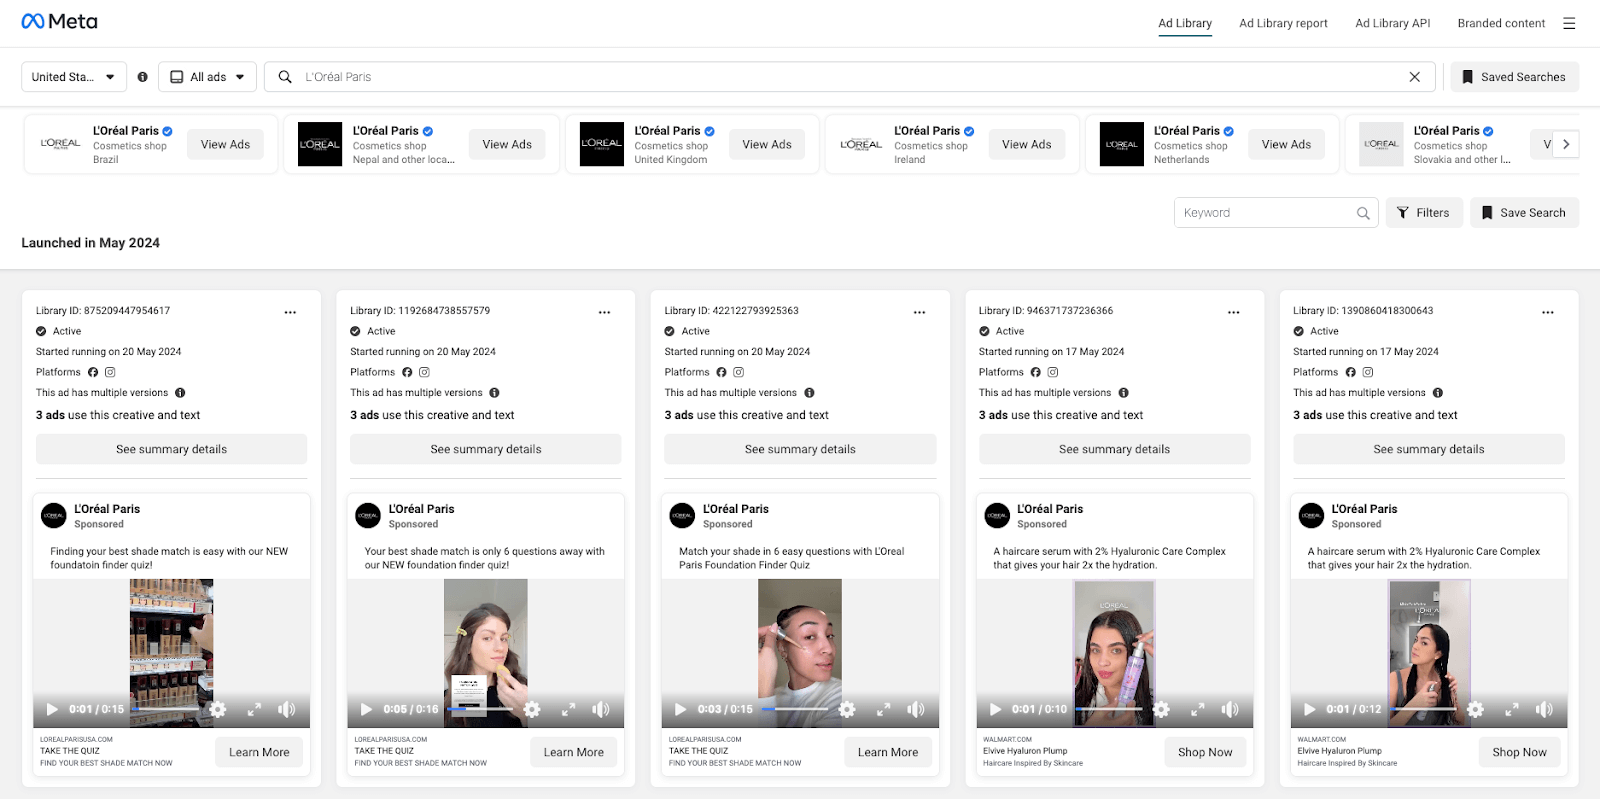Expand summary details for ad 946371737236366
This screenshot has height=799, width=1600.
point(1114,449)
